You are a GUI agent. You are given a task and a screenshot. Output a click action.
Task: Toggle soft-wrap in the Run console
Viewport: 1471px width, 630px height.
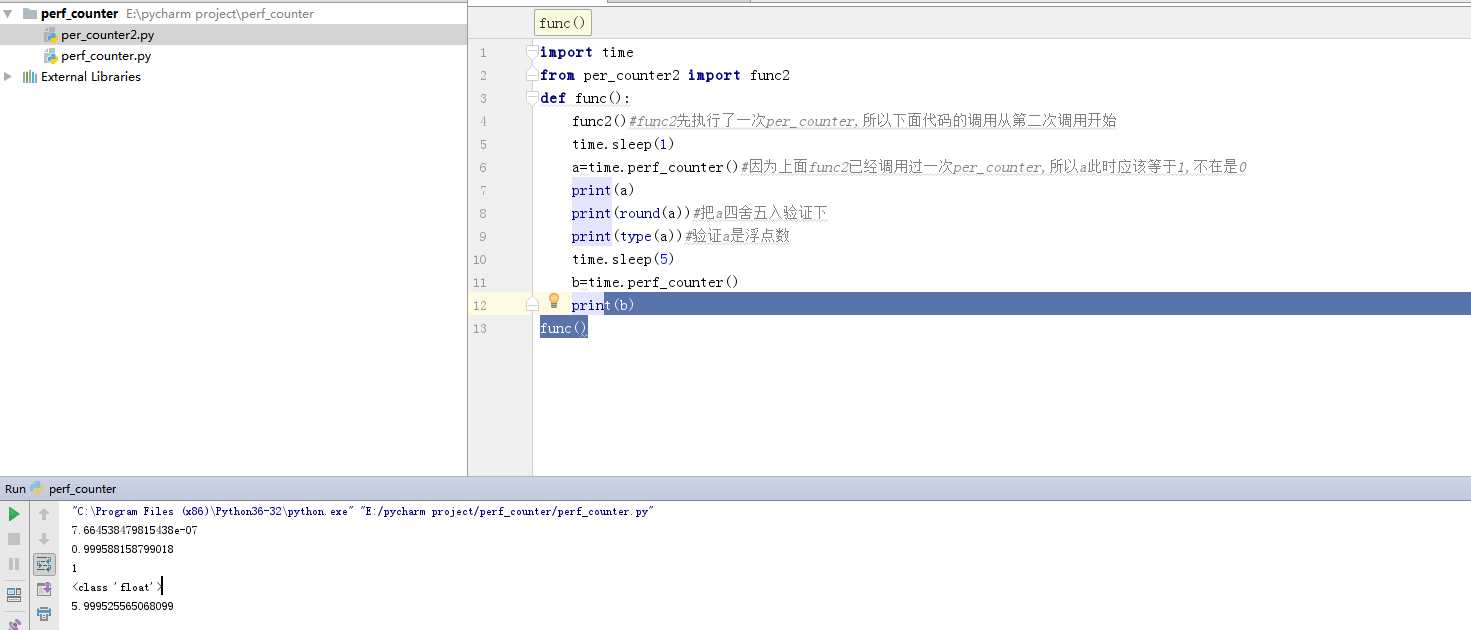[44, 564]
